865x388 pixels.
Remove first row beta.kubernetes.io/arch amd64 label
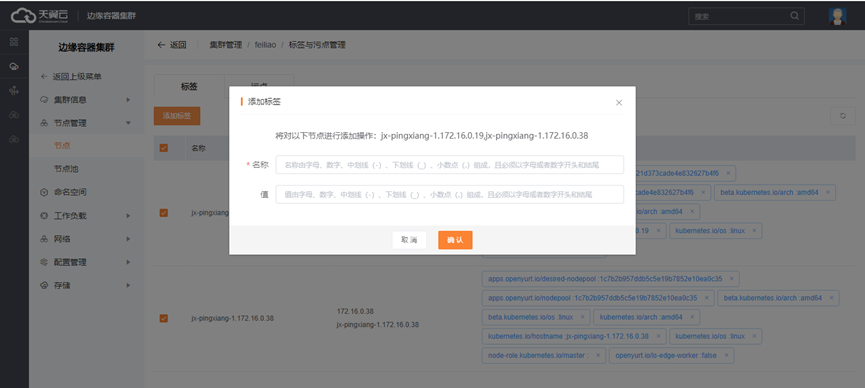tap(827, 193)
